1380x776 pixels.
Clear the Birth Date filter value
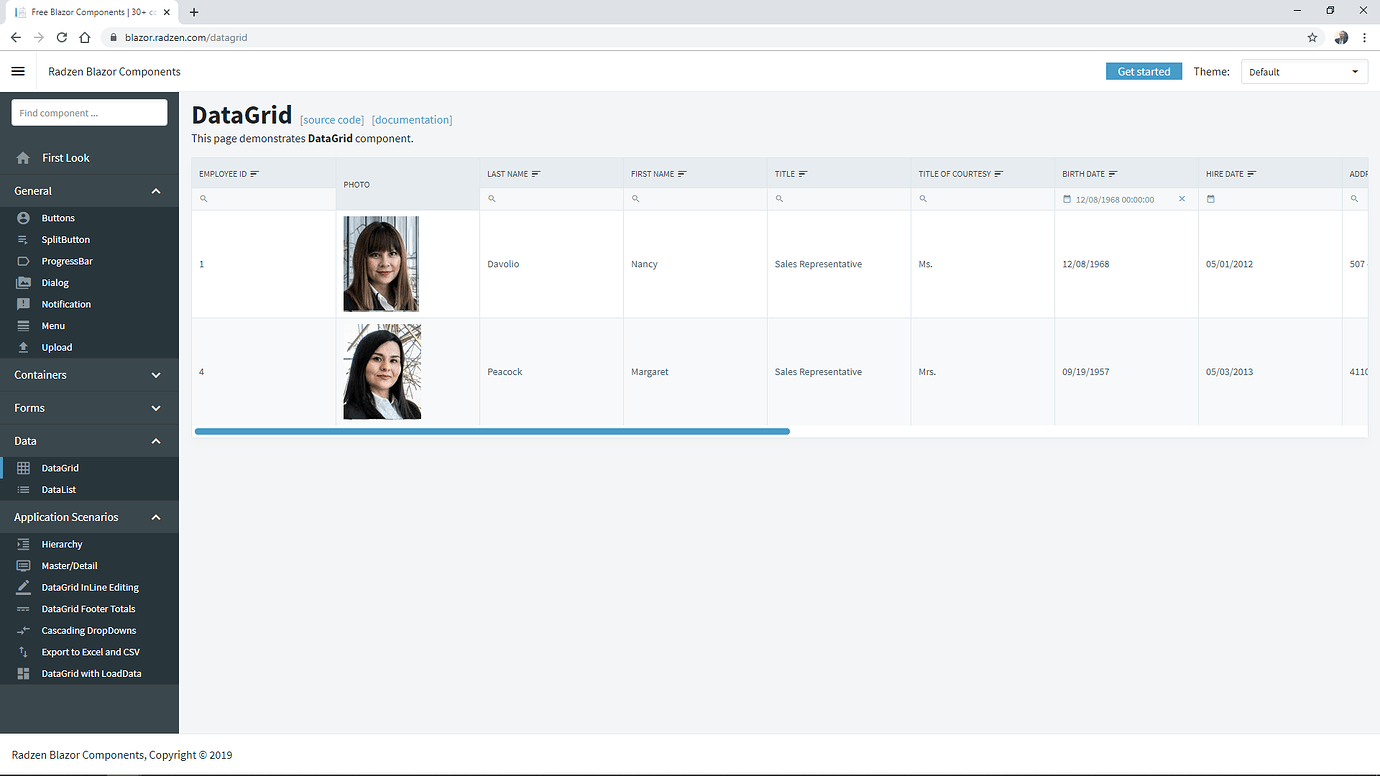coord(1182,199)
